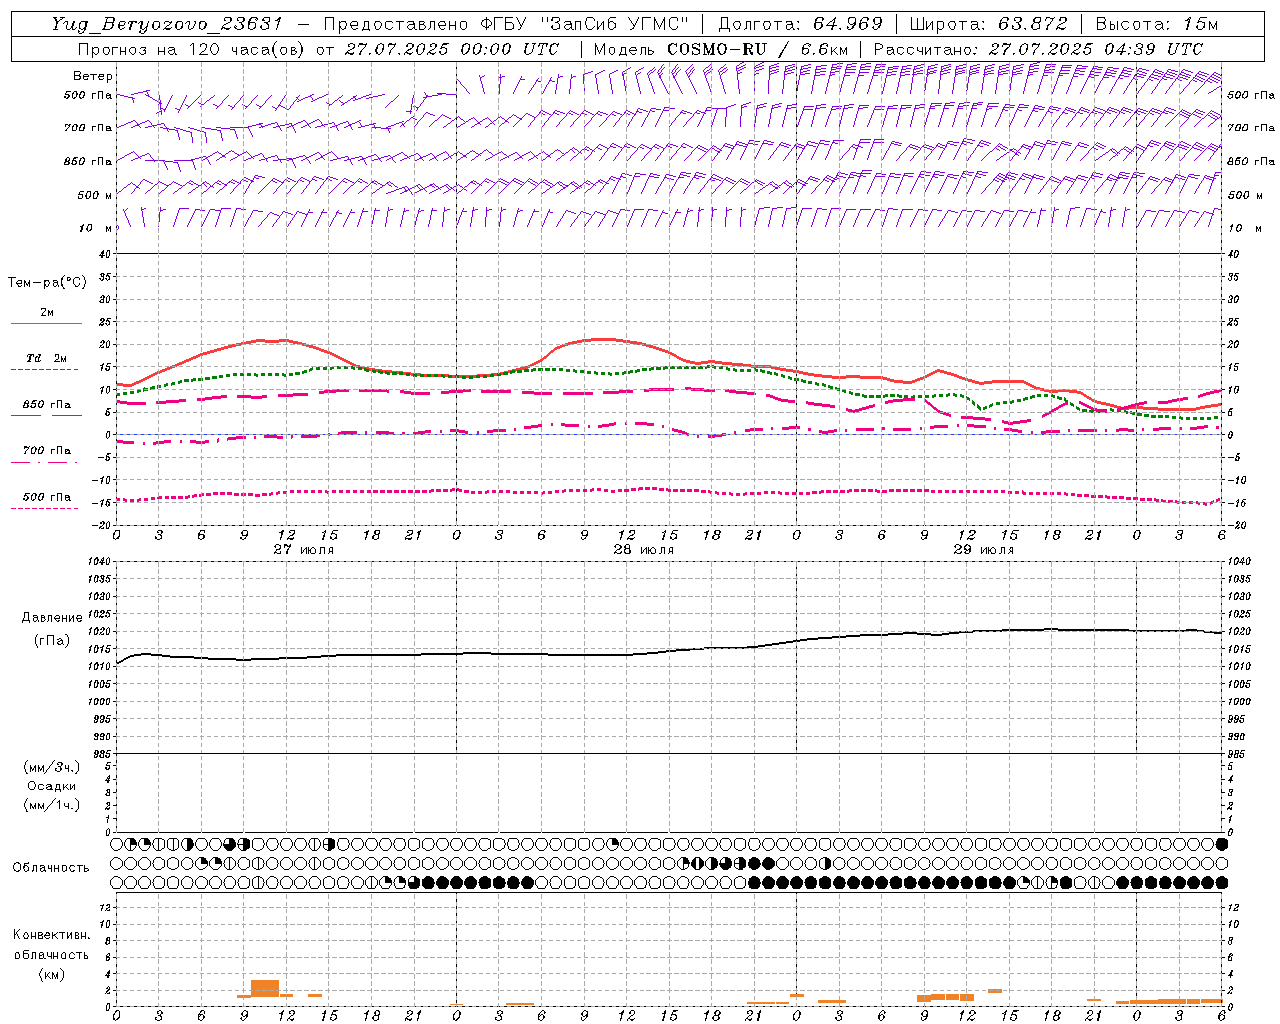
Task: Select the Рассчитано: 27.07.2025 04:39 UTC text
Action: [x=1038, y=49]
